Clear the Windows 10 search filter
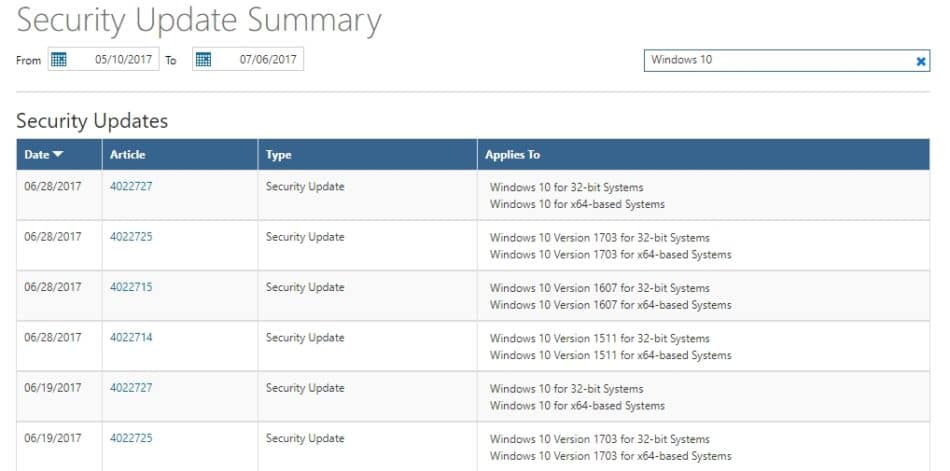950x471 pixels. 920,61
